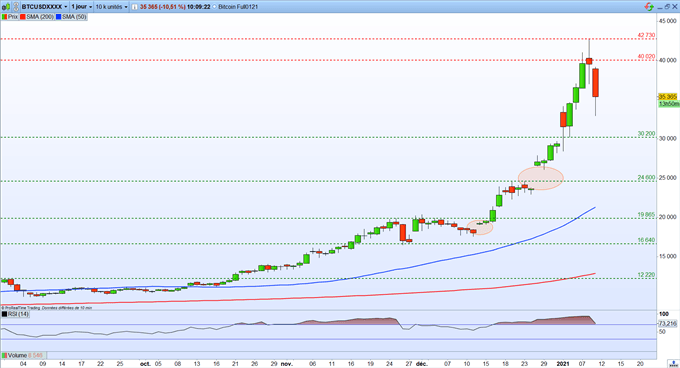Click the red SMA (200) color square
The height and width of the screenshot is (368, 680).
[x=23, y=17]
